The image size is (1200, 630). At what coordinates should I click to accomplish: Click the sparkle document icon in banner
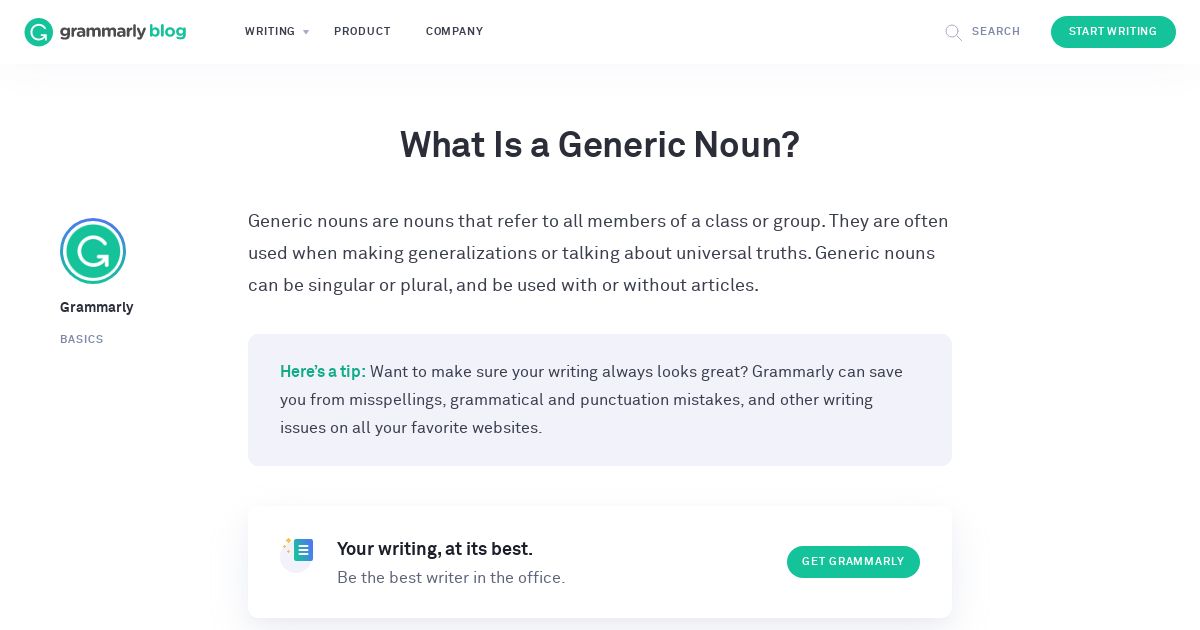pyautogui.click(x=298, y=551)
